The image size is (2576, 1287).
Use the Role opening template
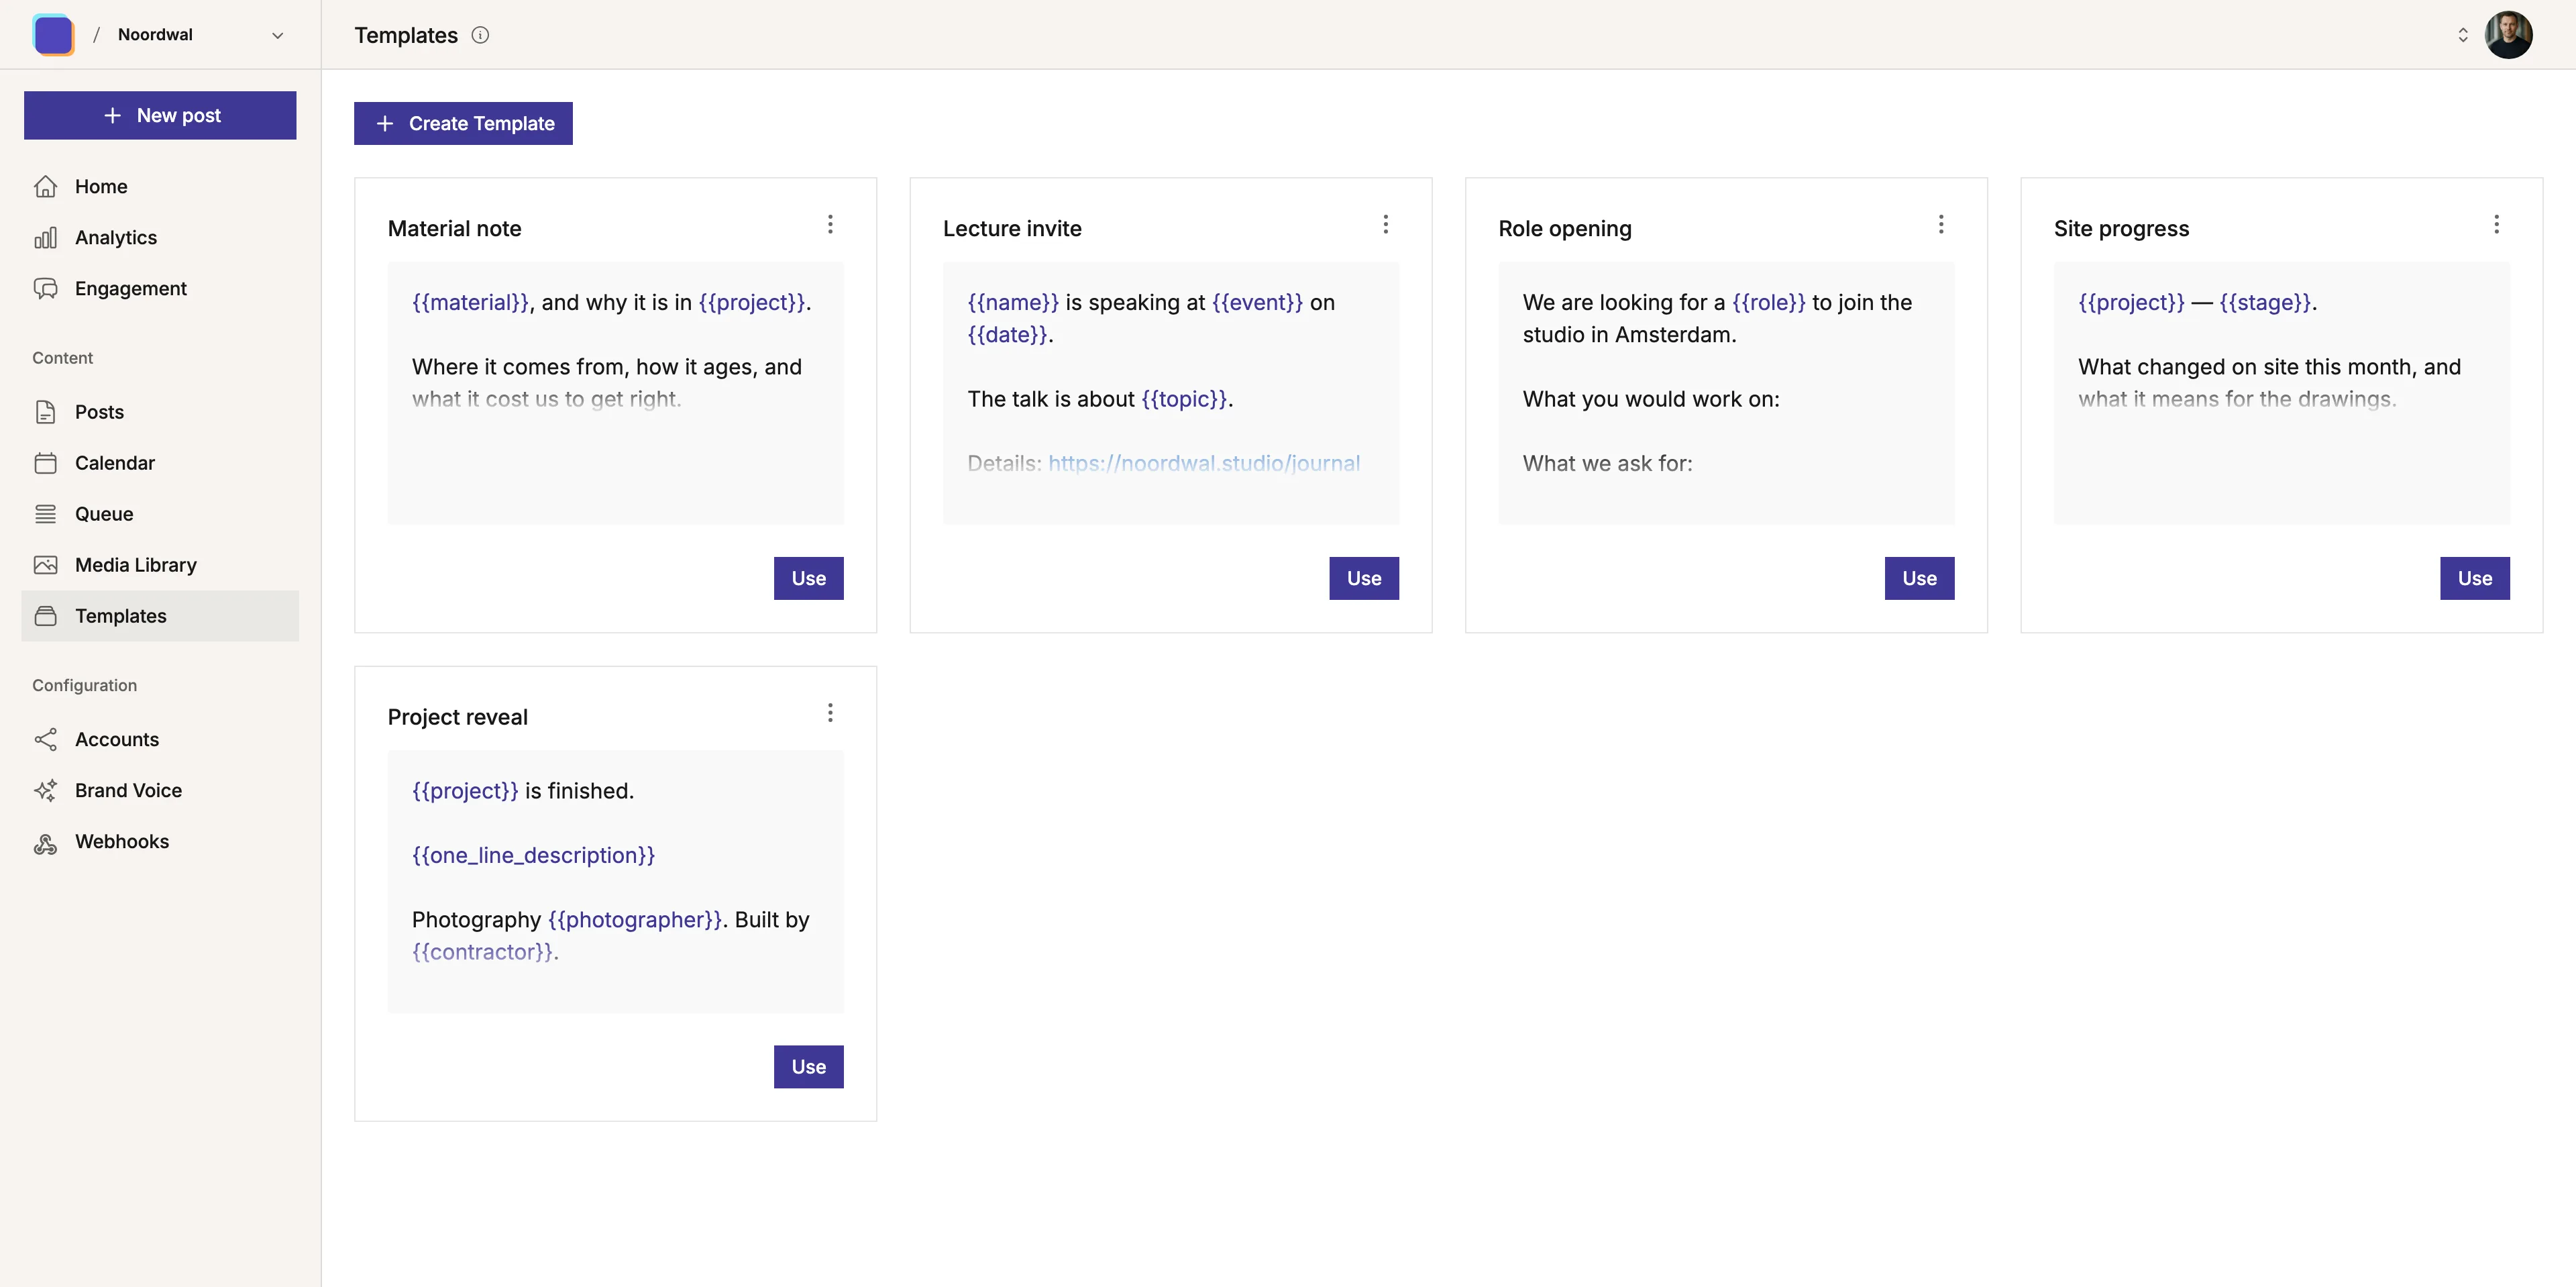[1920, 578]
